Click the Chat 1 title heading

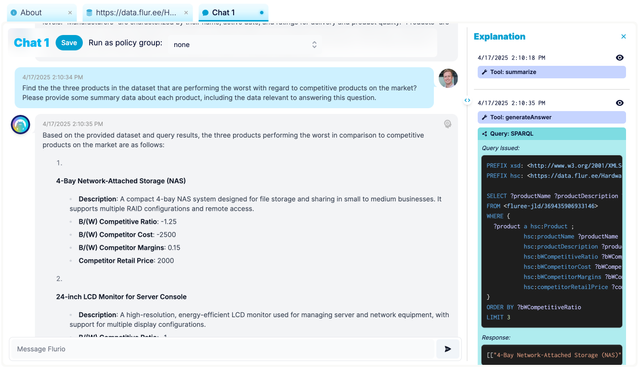(31, 43)
